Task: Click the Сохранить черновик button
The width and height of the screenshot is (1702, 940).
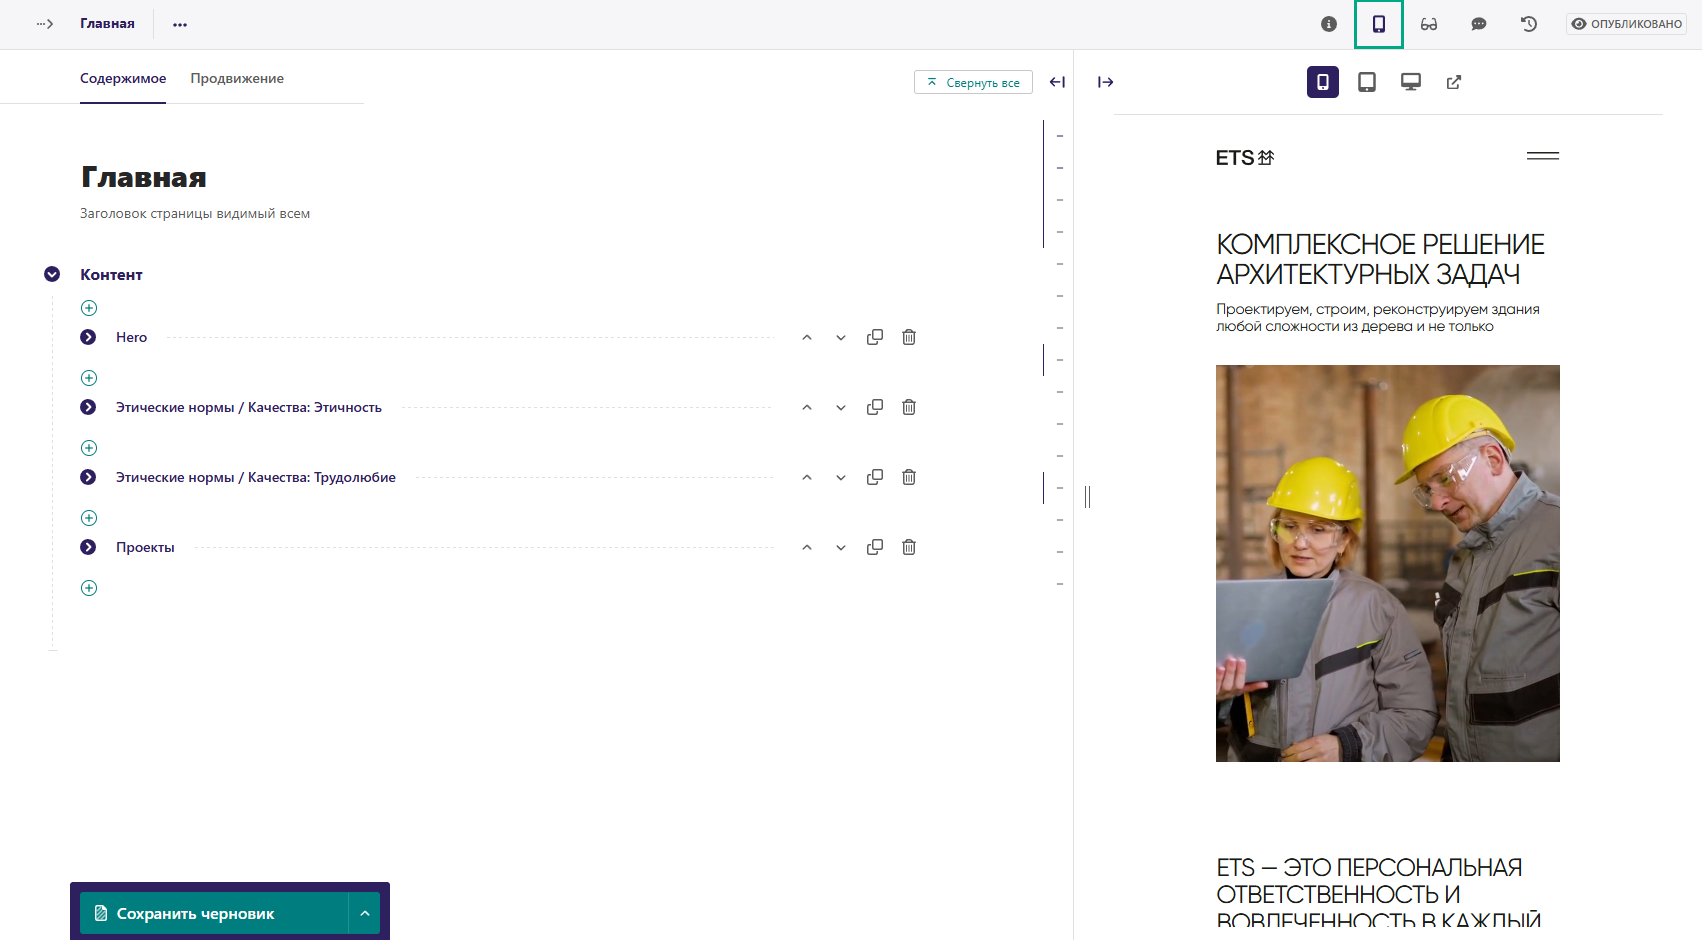Action: (214, 913)
